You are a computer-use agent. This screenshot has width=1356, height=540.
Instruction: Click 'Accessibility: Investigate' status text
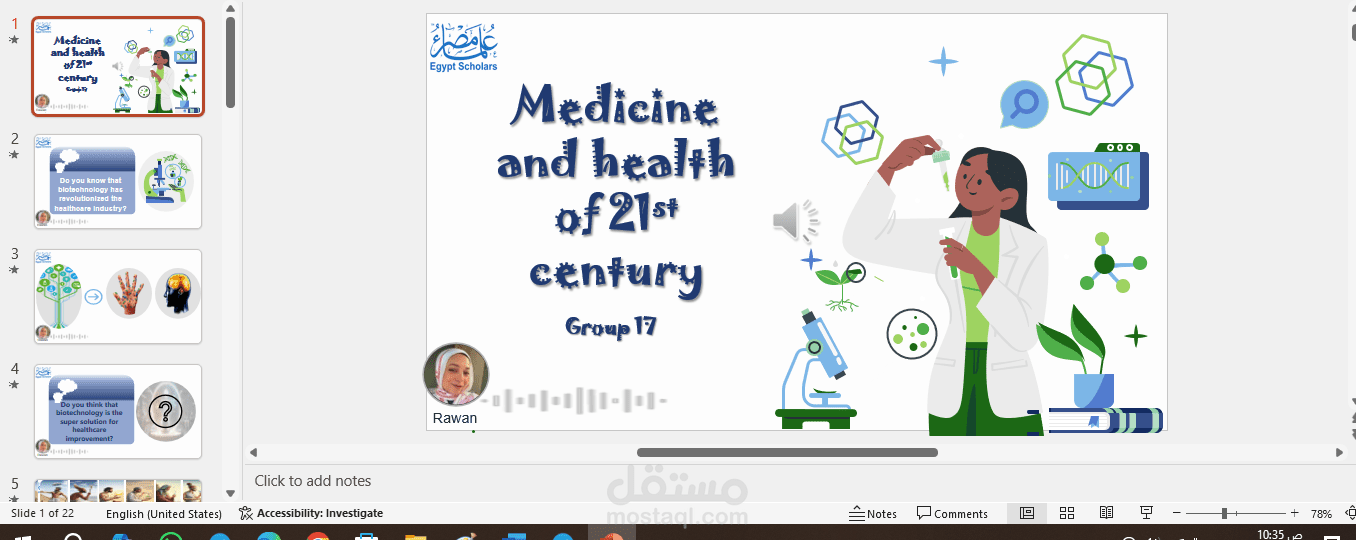pos(320,513)
